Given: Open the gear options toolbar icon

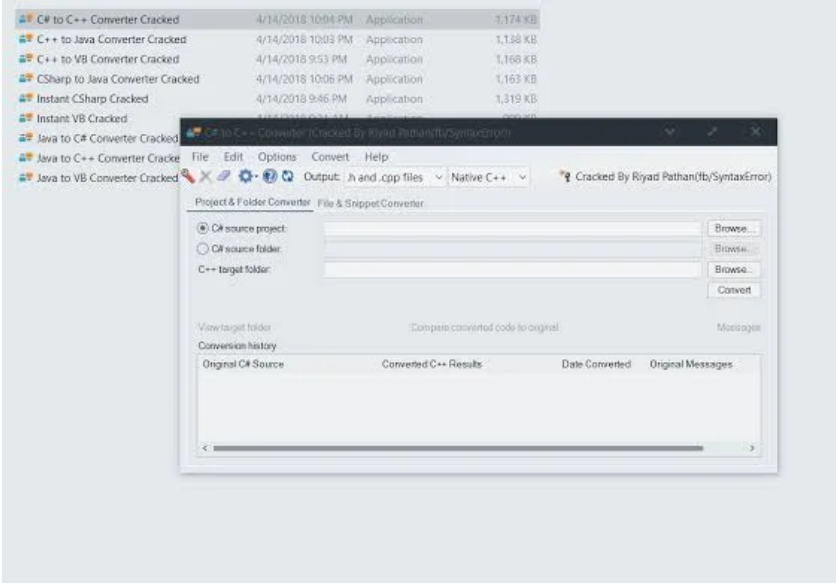Looking at the screenshot, I should click(245, 176).
